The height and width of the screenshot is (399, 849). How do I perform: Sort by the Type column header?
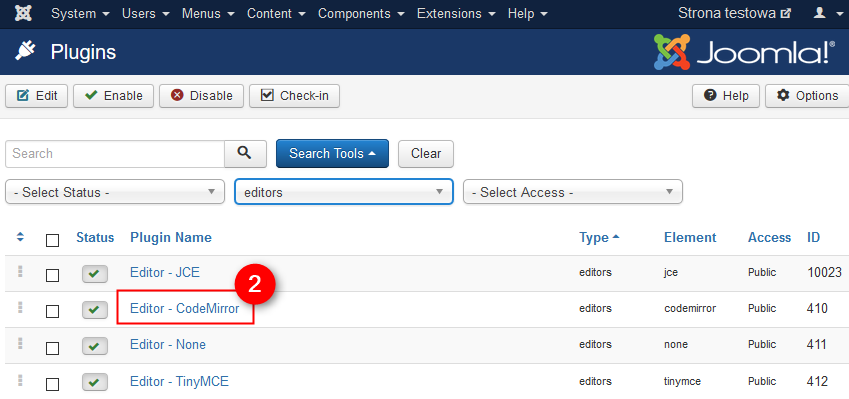pyautogui.click(x=599, y=238)
